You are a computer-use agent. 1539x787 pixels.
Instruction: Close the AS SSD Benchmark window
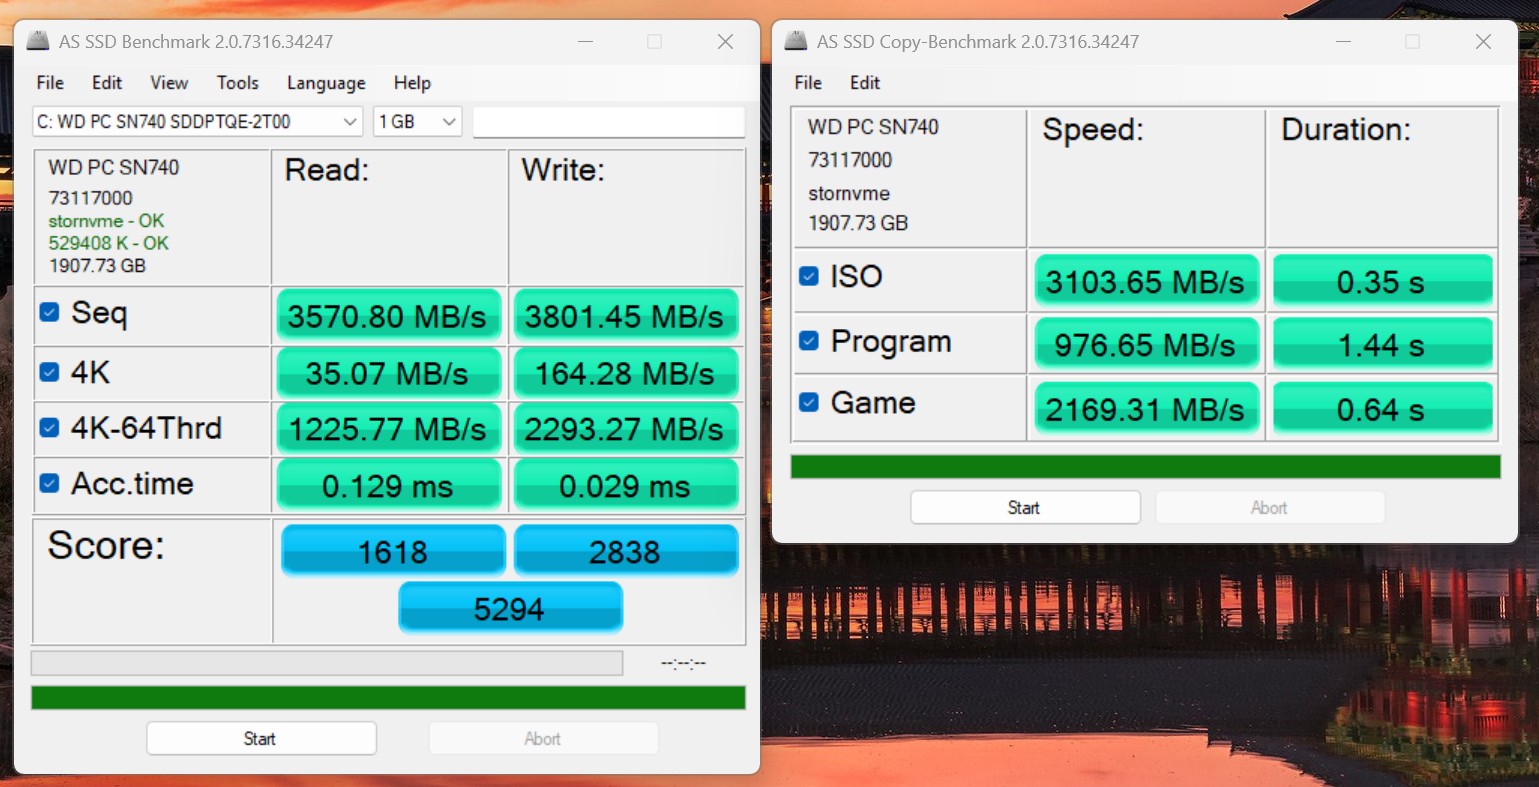pos(725,42)
